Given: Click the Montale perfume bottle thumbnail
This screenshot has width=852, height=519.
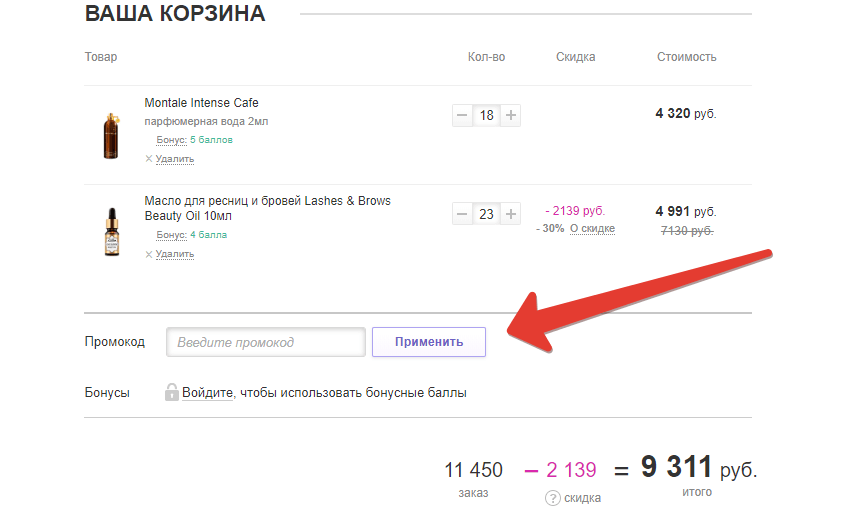Looking at the screenshot, I should coord(110,135).
